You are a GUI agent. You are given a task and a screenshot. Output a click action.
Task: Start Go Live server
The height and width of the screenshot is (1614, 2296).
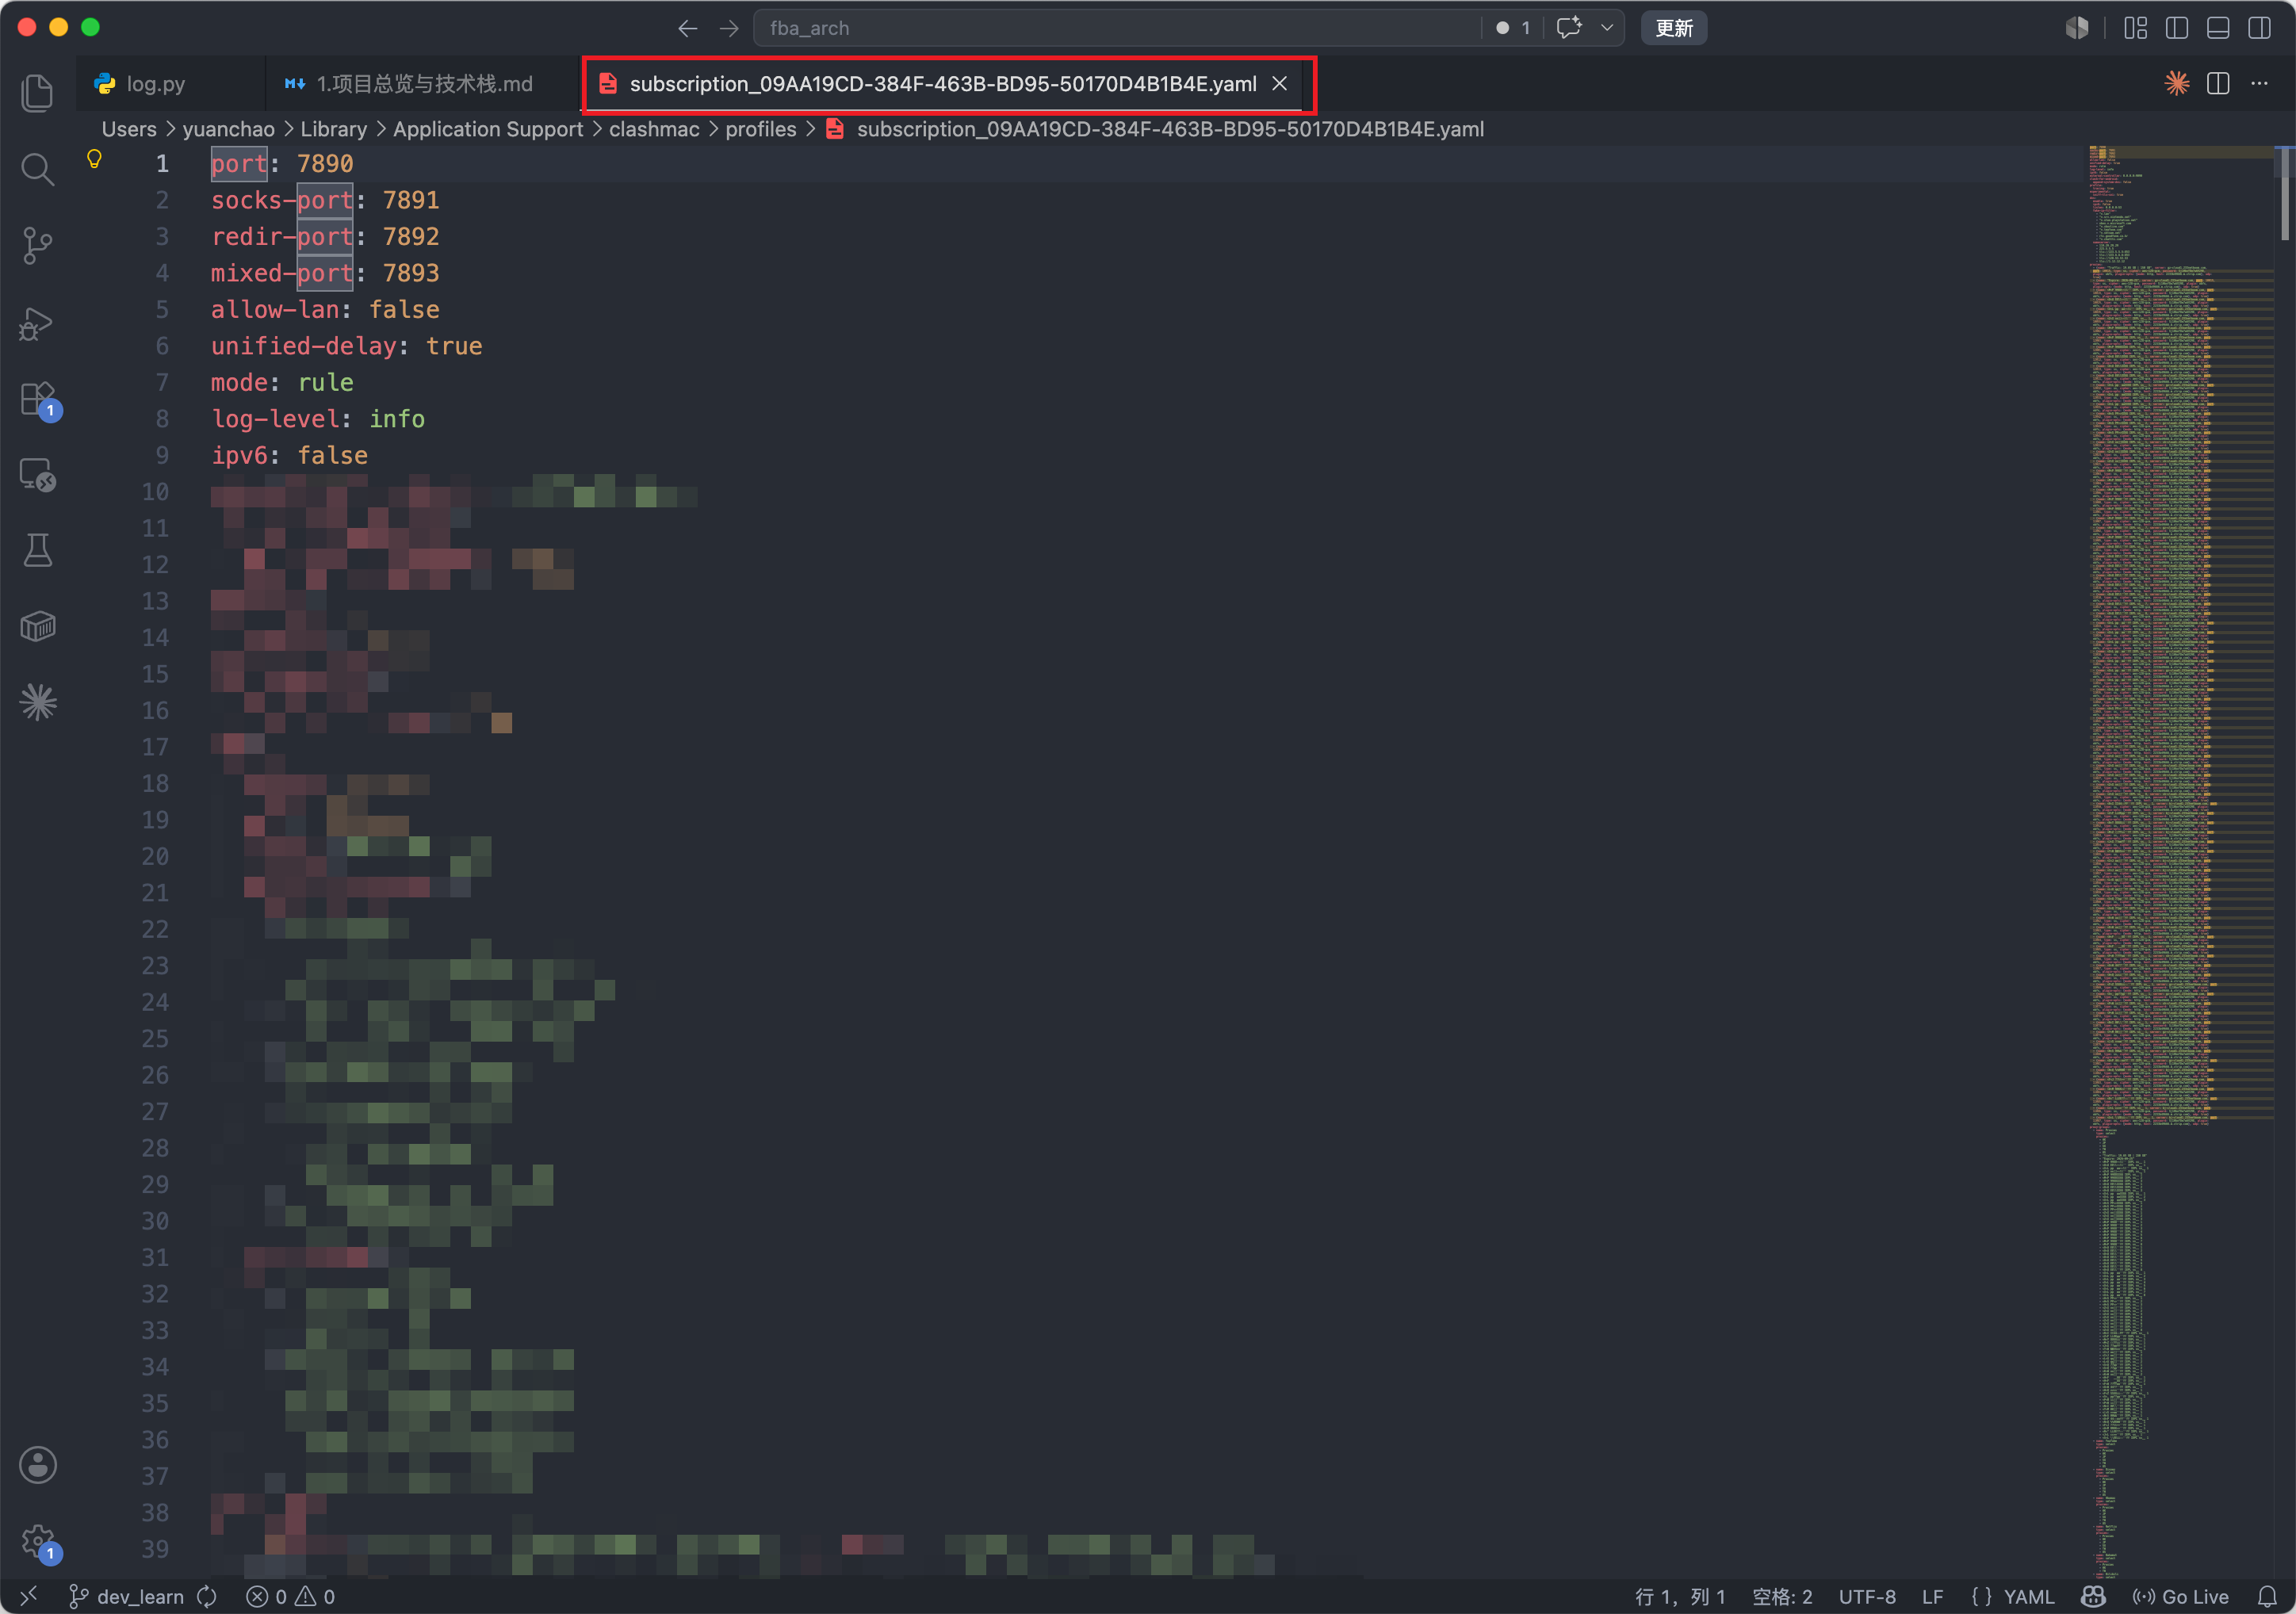pyautogui.click(x=2180, y=1597)
